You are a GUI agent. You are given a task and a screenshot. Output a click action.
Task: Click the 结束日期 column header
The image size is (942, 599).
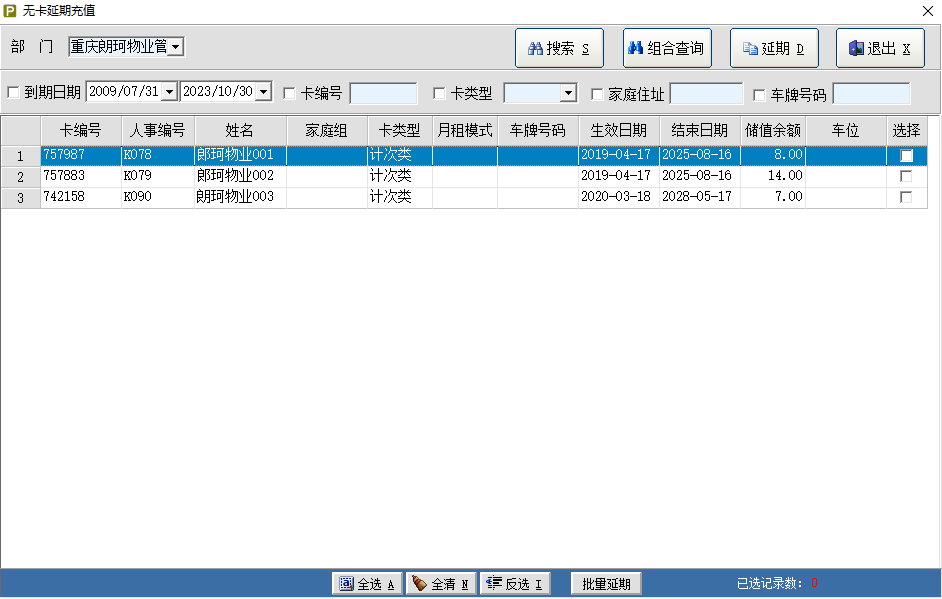coord(699,131)
